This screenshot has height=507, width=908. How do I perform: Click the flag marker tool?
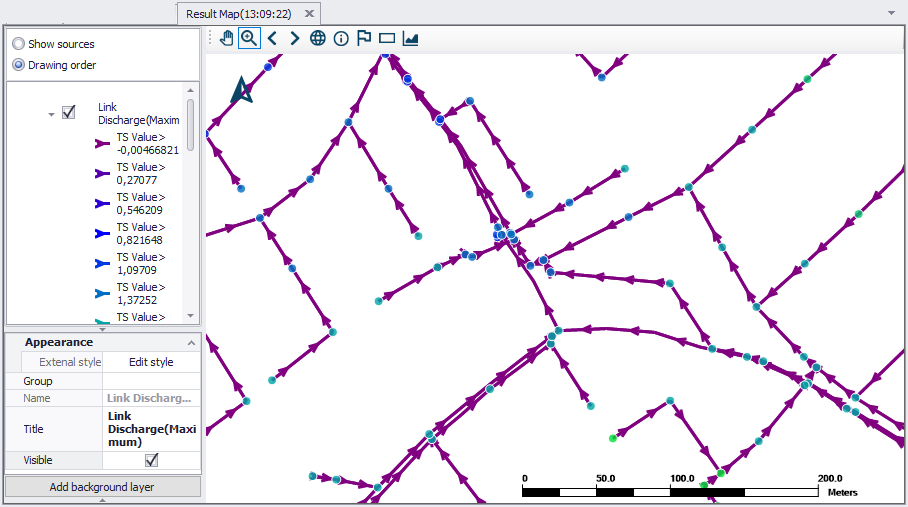[x=364, y=38]
